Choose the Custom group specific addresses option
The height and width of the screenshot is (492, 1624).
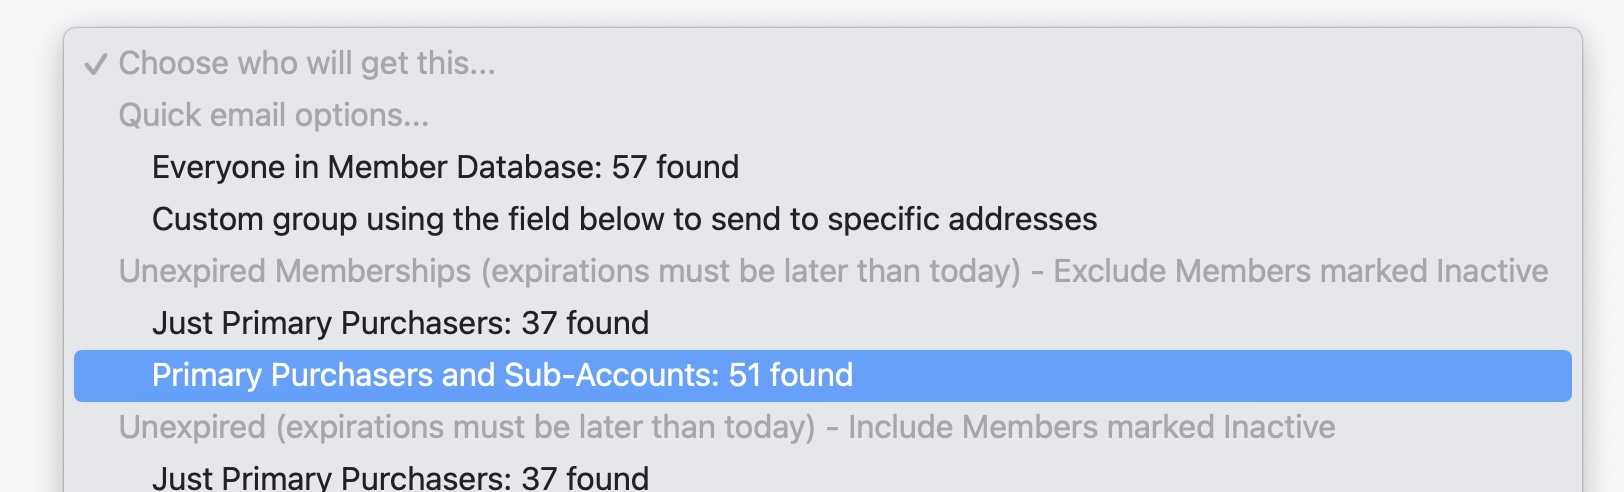pos(624,219)
